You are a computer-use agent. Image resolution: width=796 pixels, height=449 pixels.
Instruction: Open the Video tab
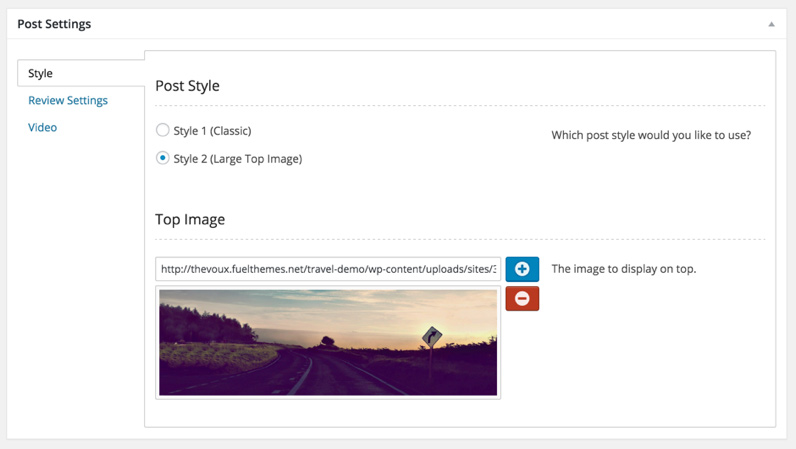click(43, 127)
